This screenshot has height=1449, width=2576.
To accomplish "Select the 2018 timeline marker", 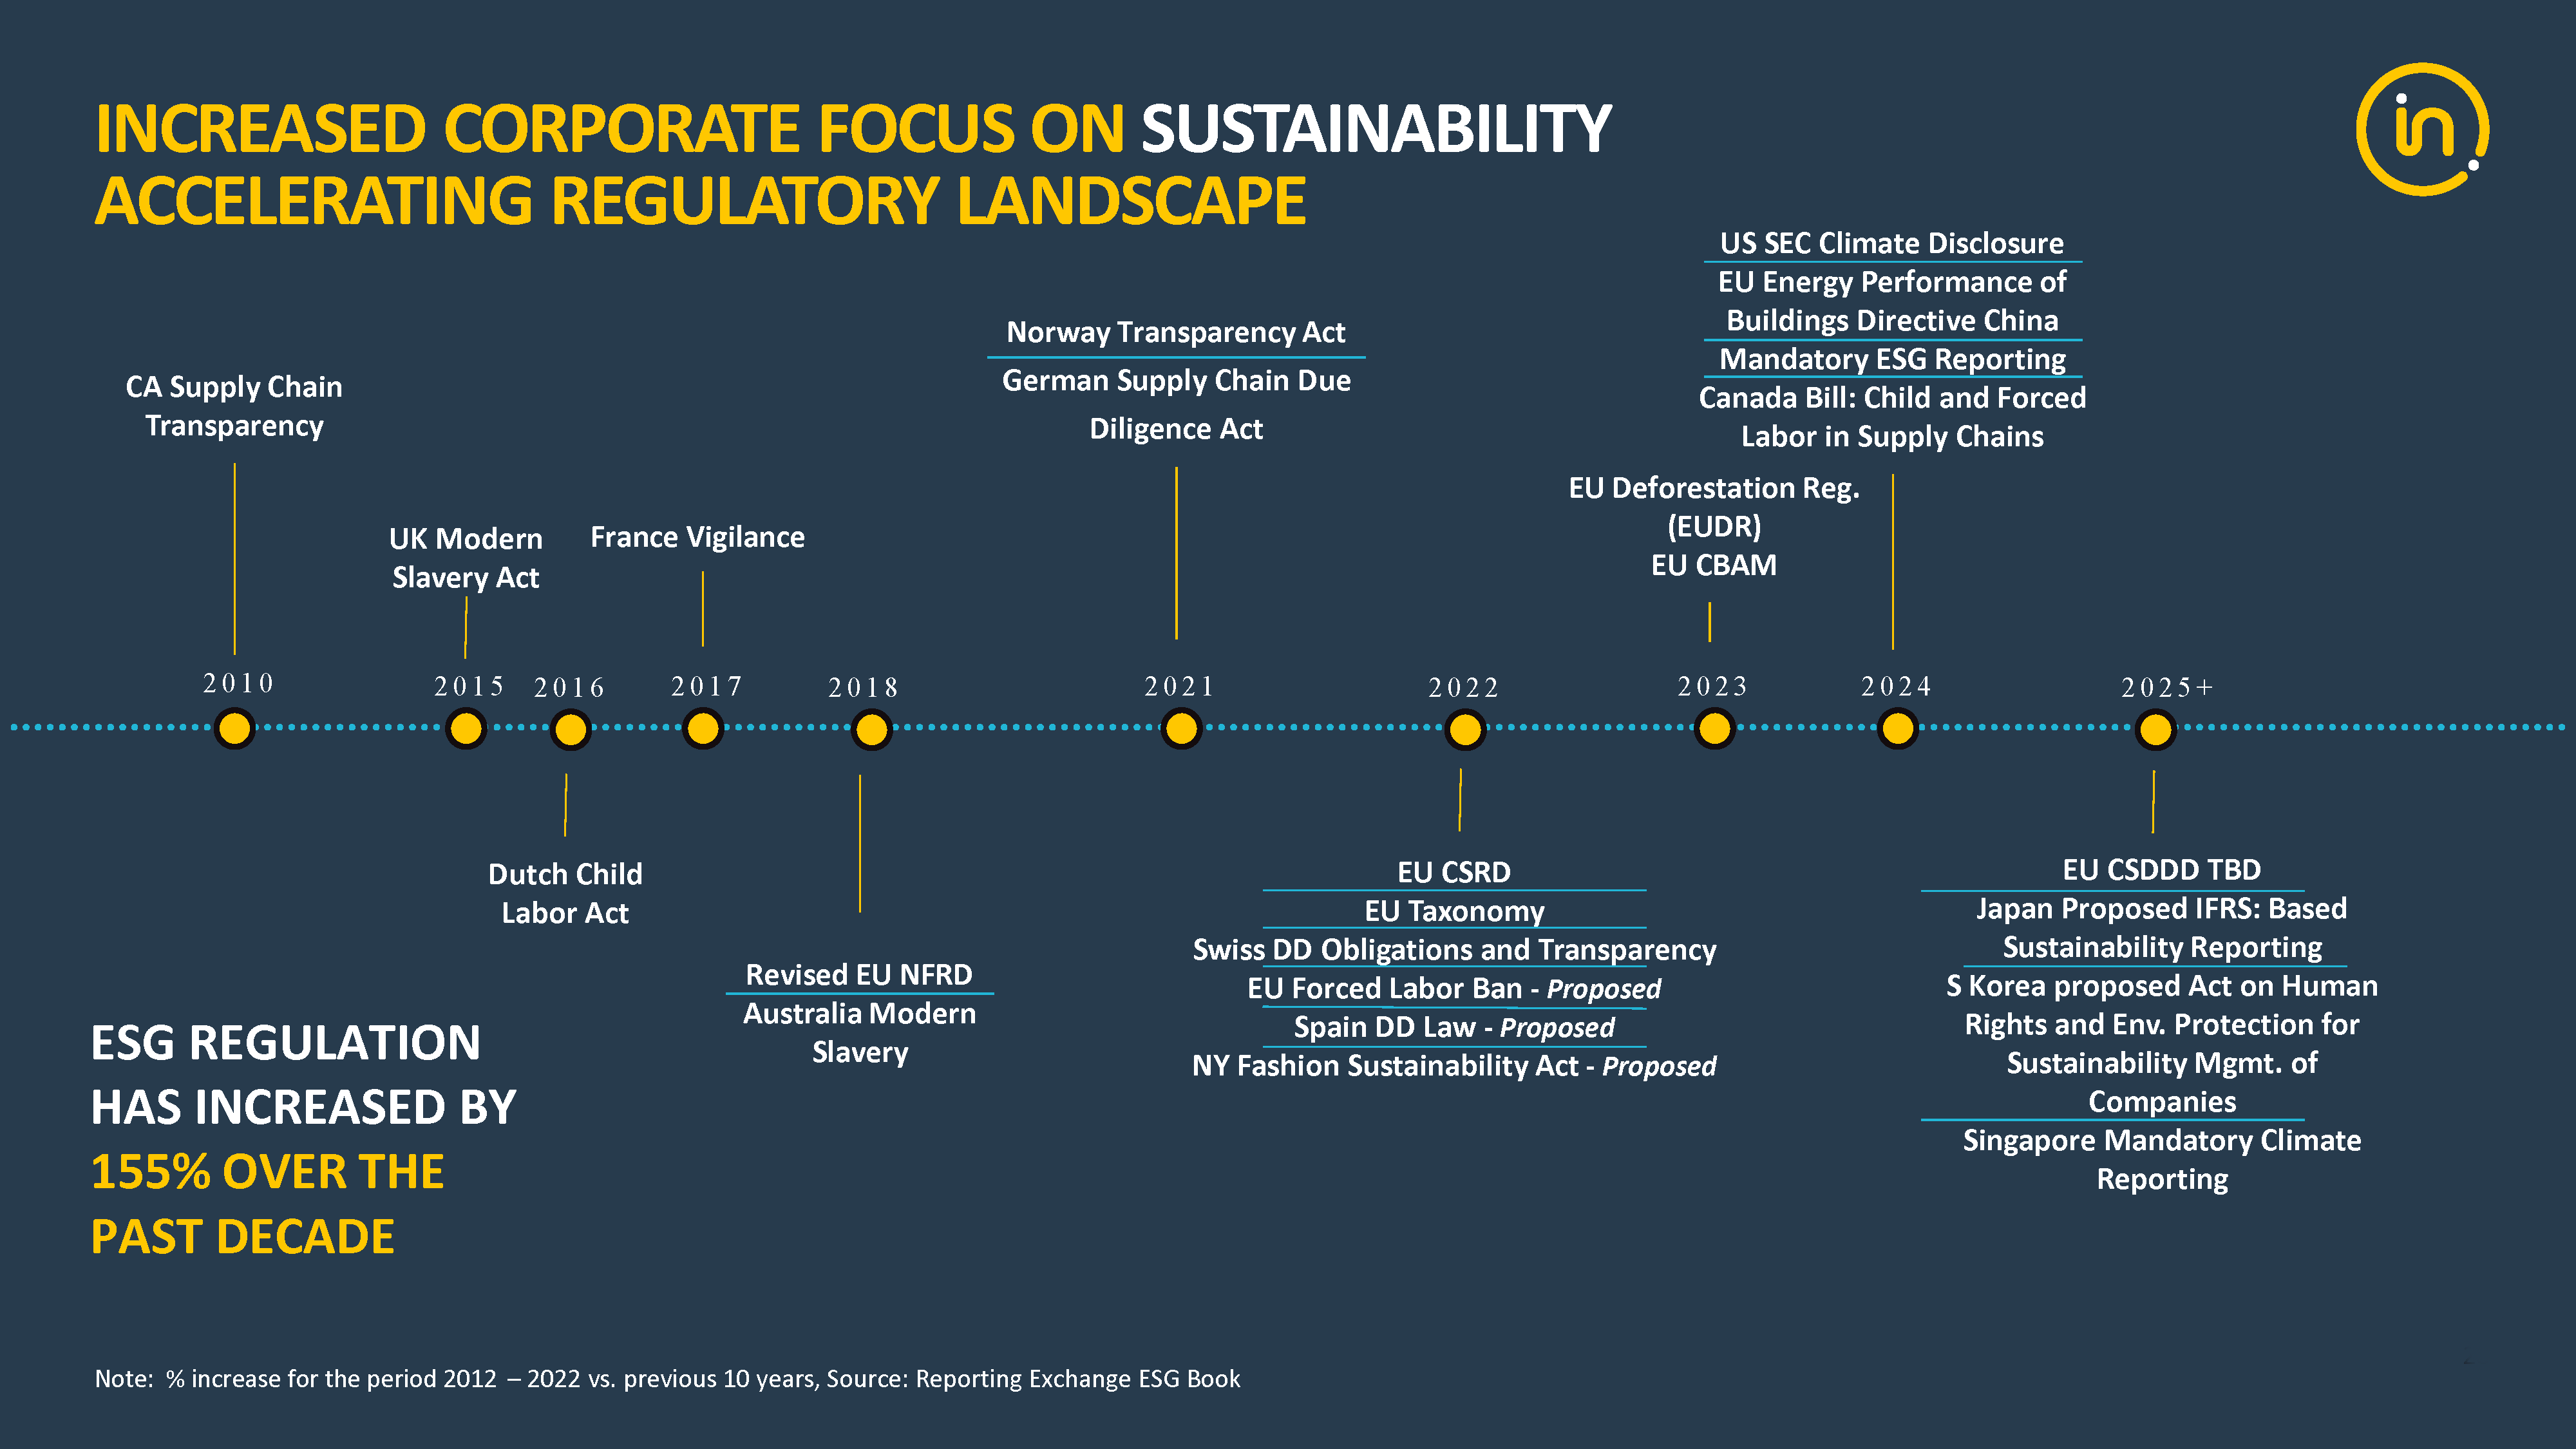I will (x=871, y=729).
